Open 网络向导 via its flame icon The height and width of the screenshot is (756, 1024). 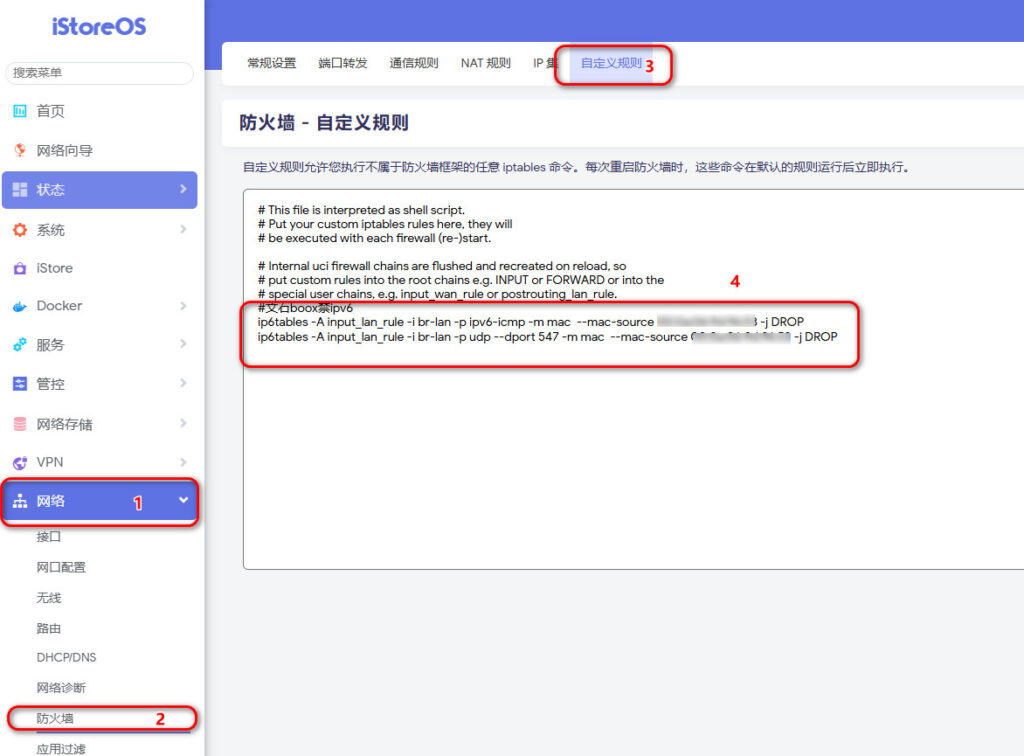(22, 150)
